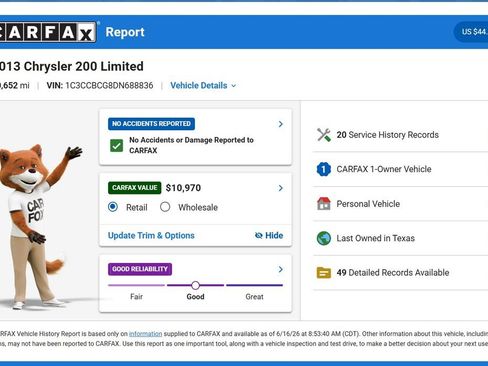Image resolution: width=488 pixels, height=366 pixels.
Task: Select the Wholesale value radio button
Action: pyautogui.click(x=165, y=207)
